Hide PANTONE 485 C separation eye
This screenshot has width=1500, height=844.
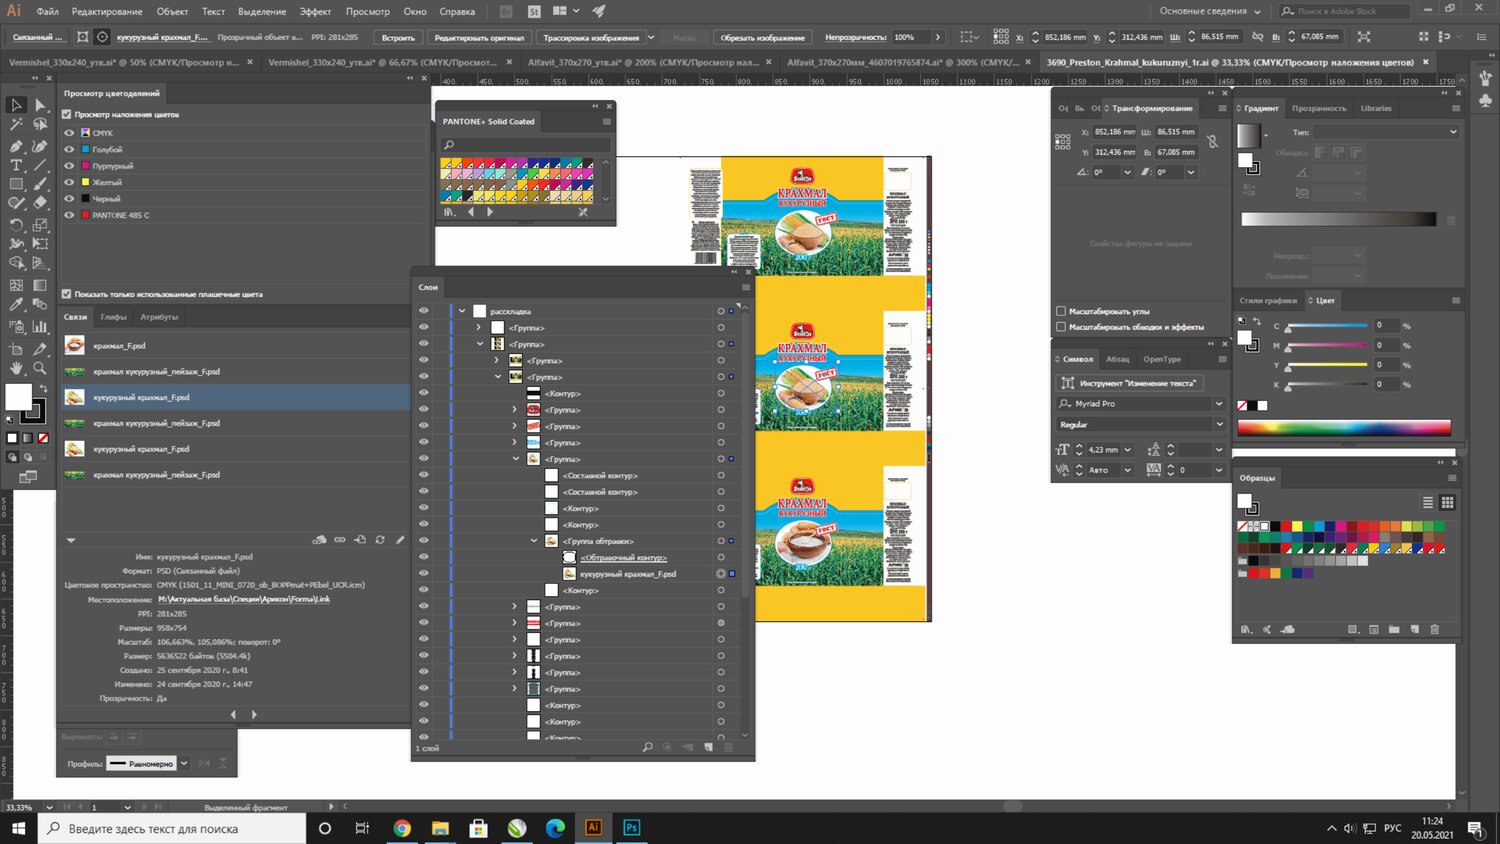(69, 215)
